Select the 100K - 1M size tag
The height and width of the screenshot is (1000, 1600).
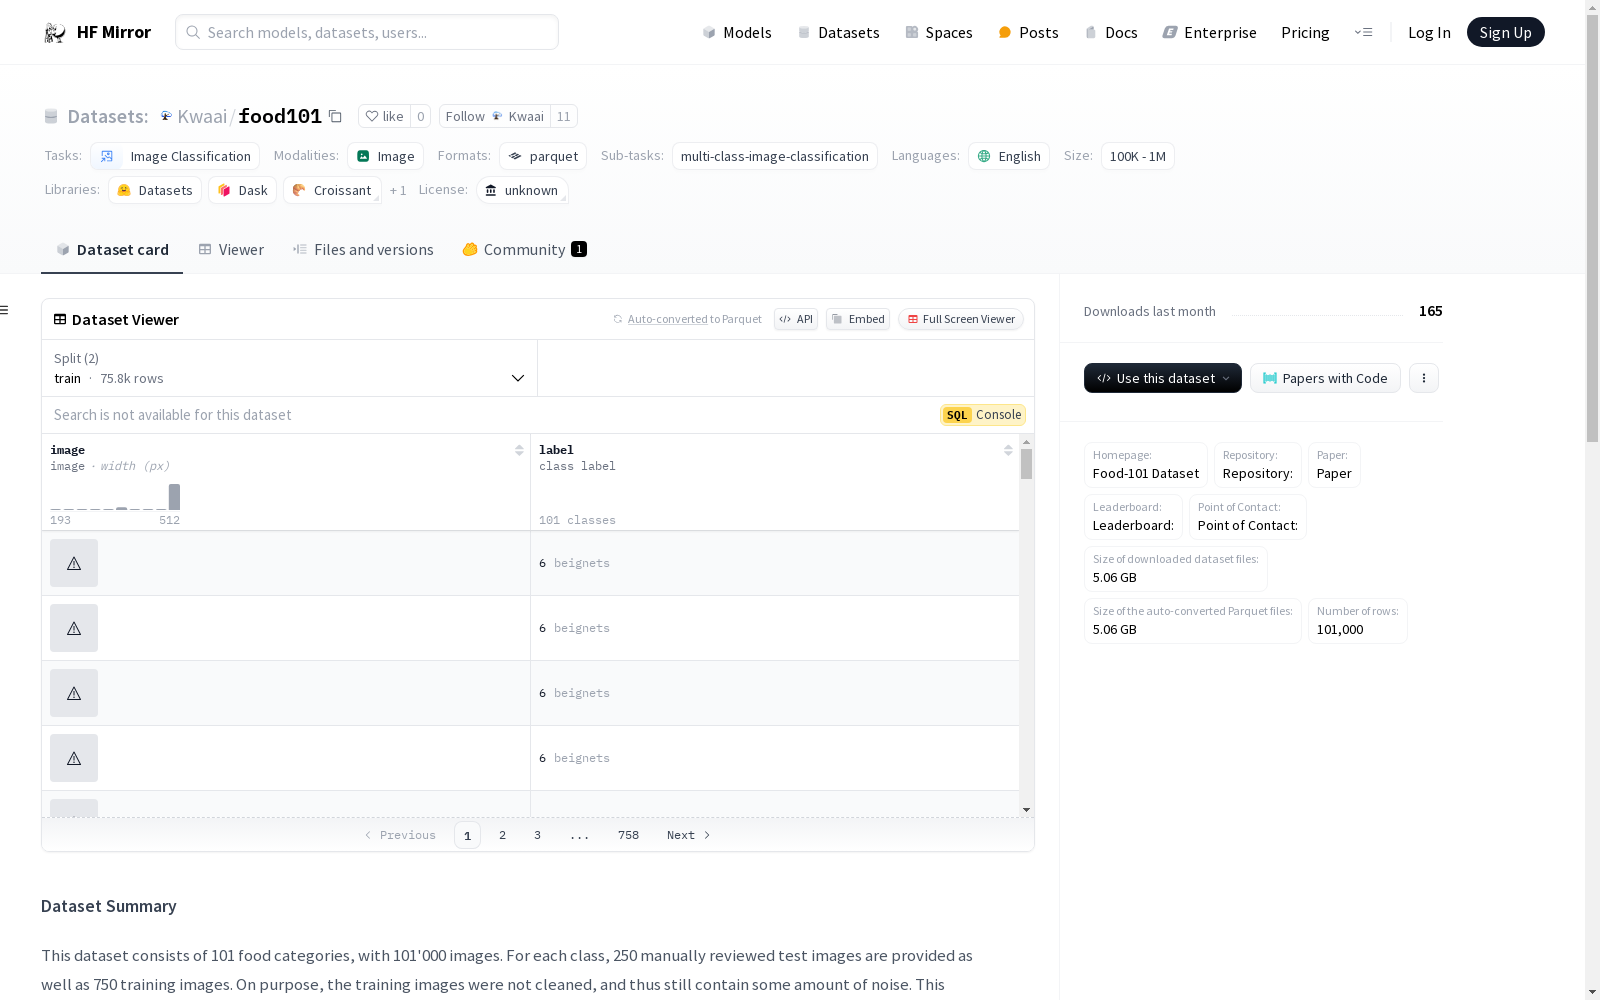[x=1138, y=156]
